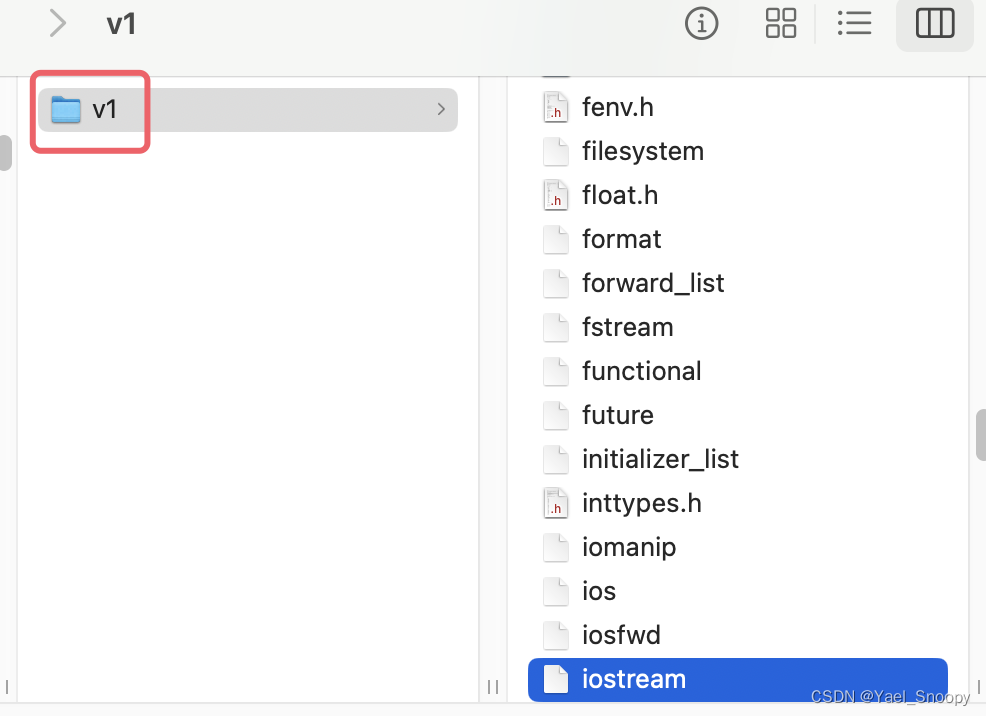
Task: Click the iomanip file icon
Action: [x=556, y=547]
